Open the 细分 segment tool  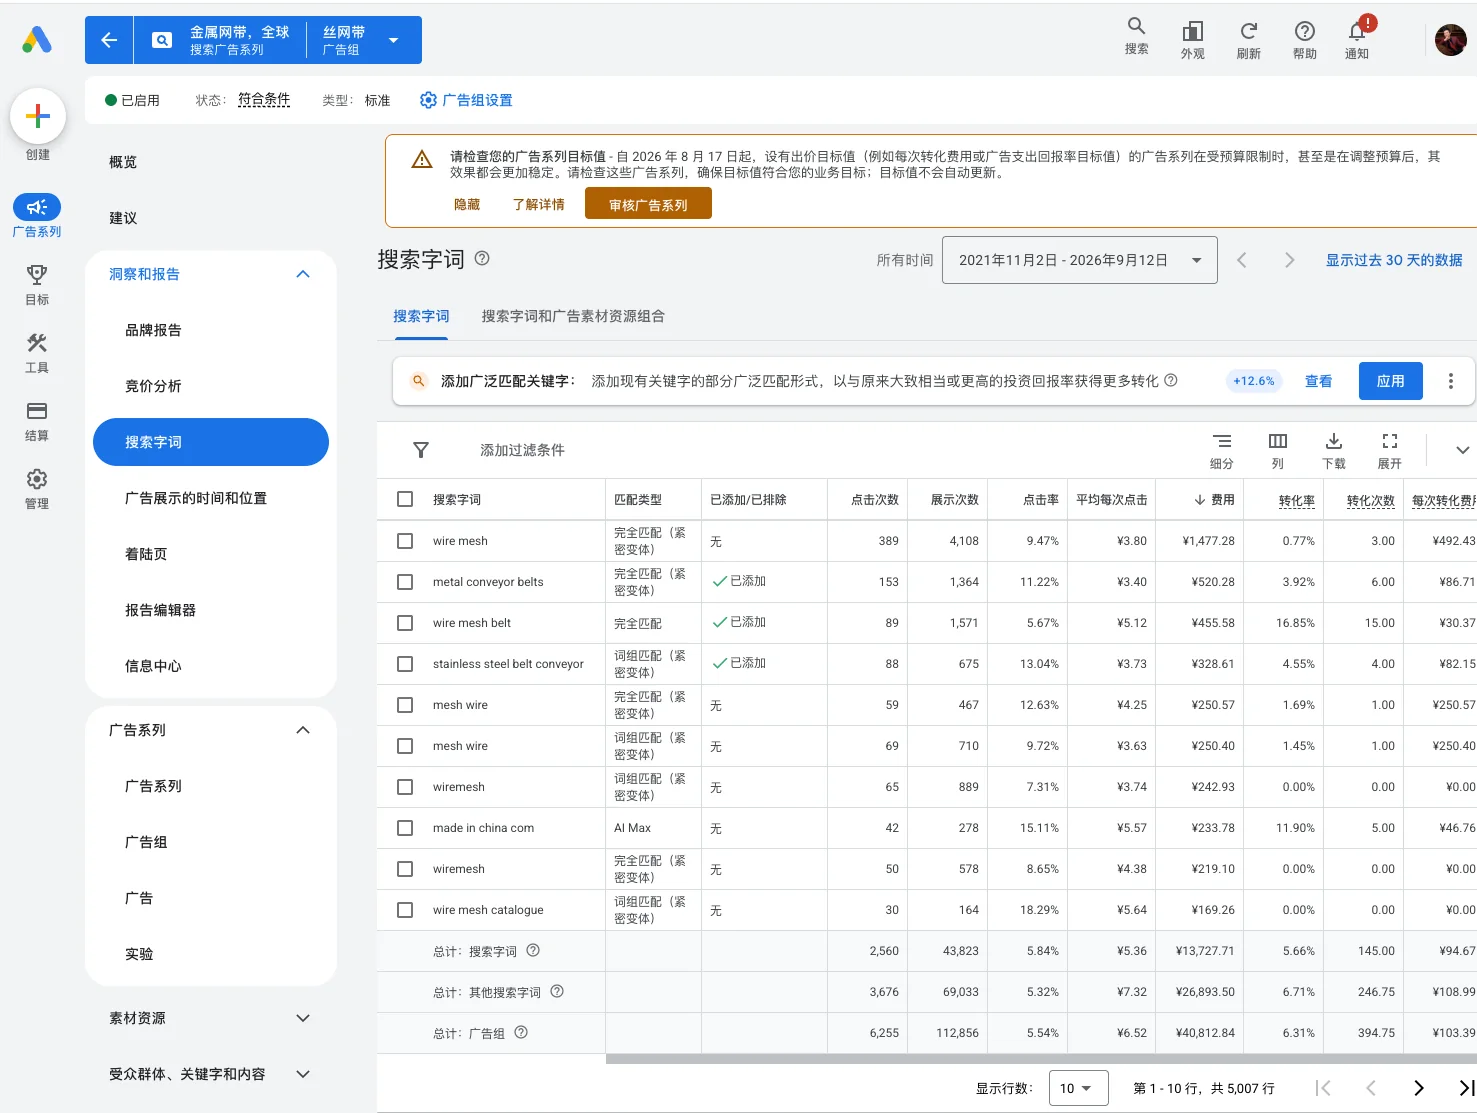point(1221,450)
